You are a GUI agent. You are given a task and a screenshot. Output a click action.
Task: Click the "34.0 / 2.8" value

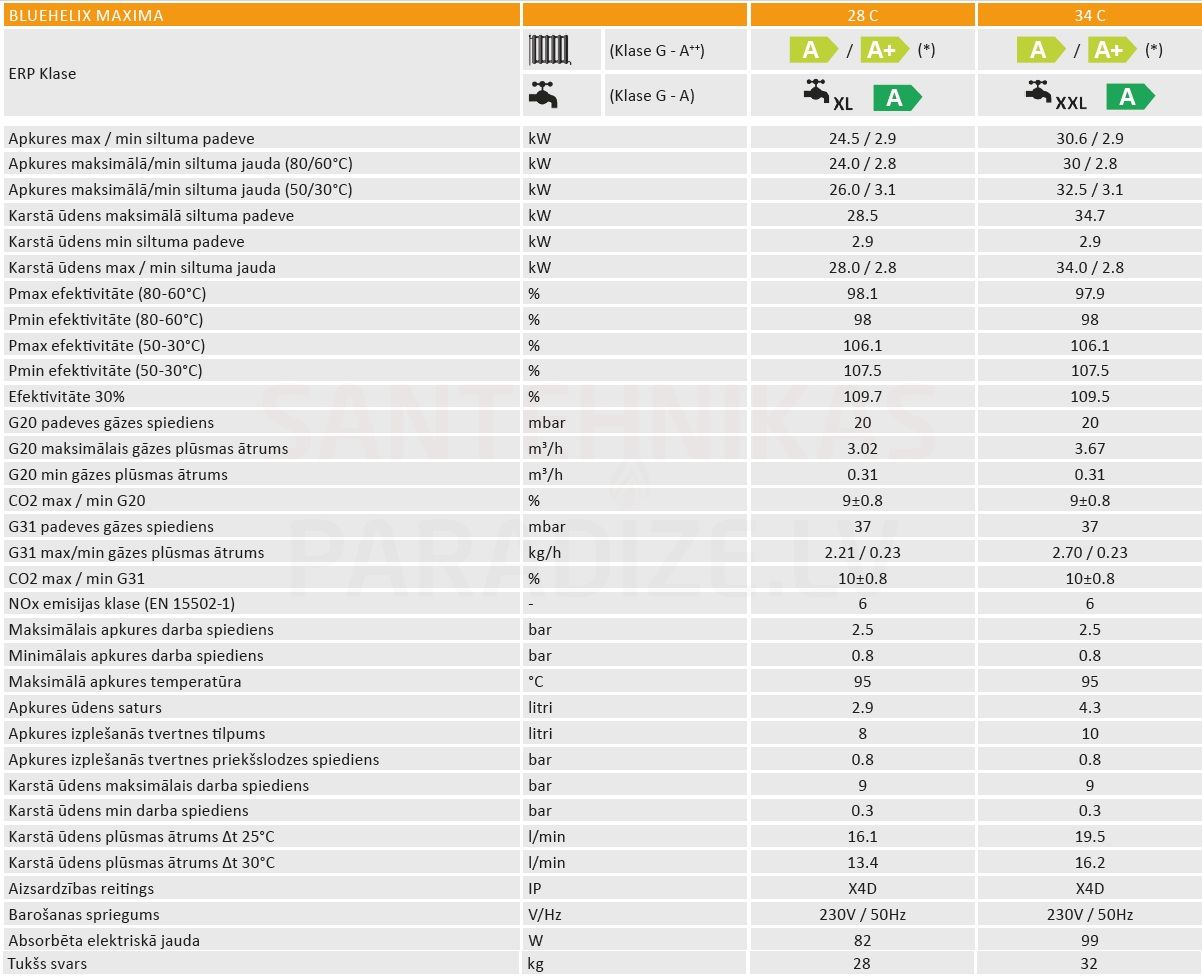pyautogui.click(x=1090, y=268)
